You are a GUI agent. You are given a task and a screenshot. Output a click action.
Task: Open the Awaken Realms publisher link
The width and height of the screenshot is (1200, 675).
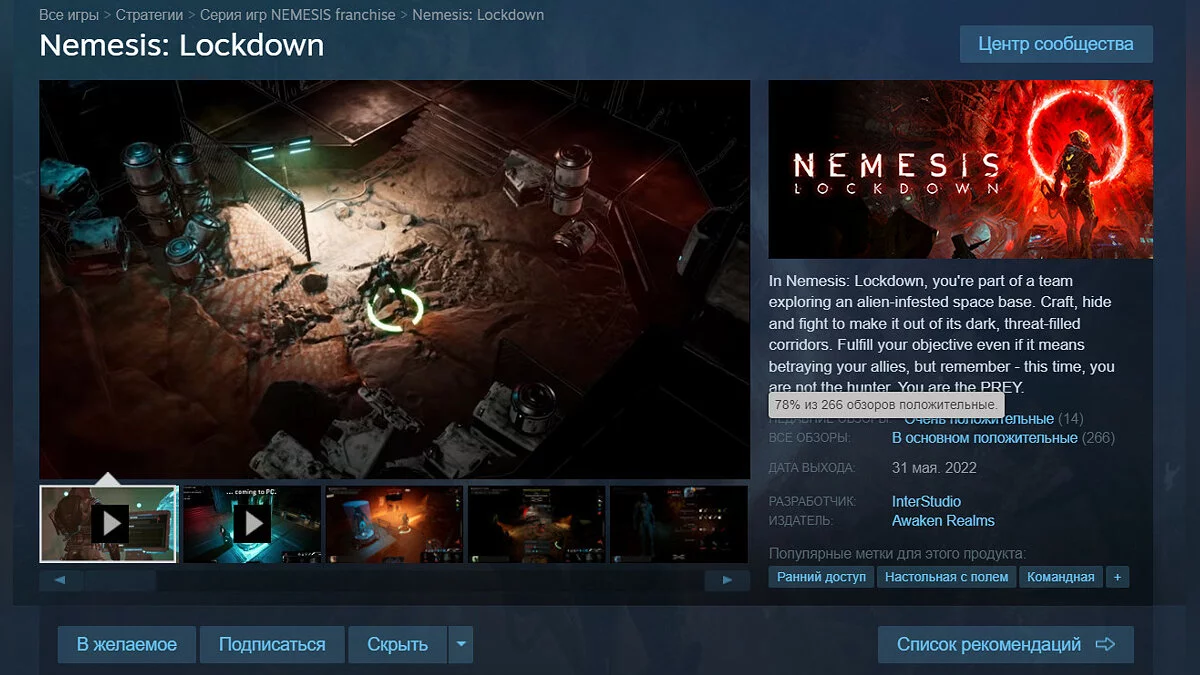pyautogui.click(x=943, y=520)
